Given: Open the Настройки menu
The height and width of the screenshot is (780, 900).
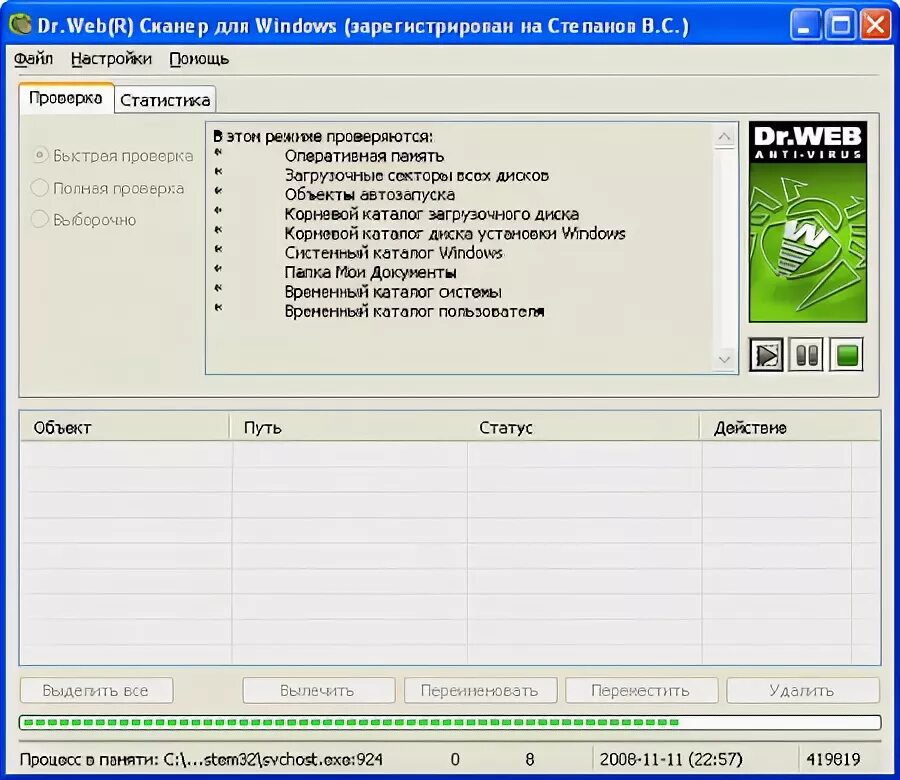Looking at the screenshot, I should point(111,59).
